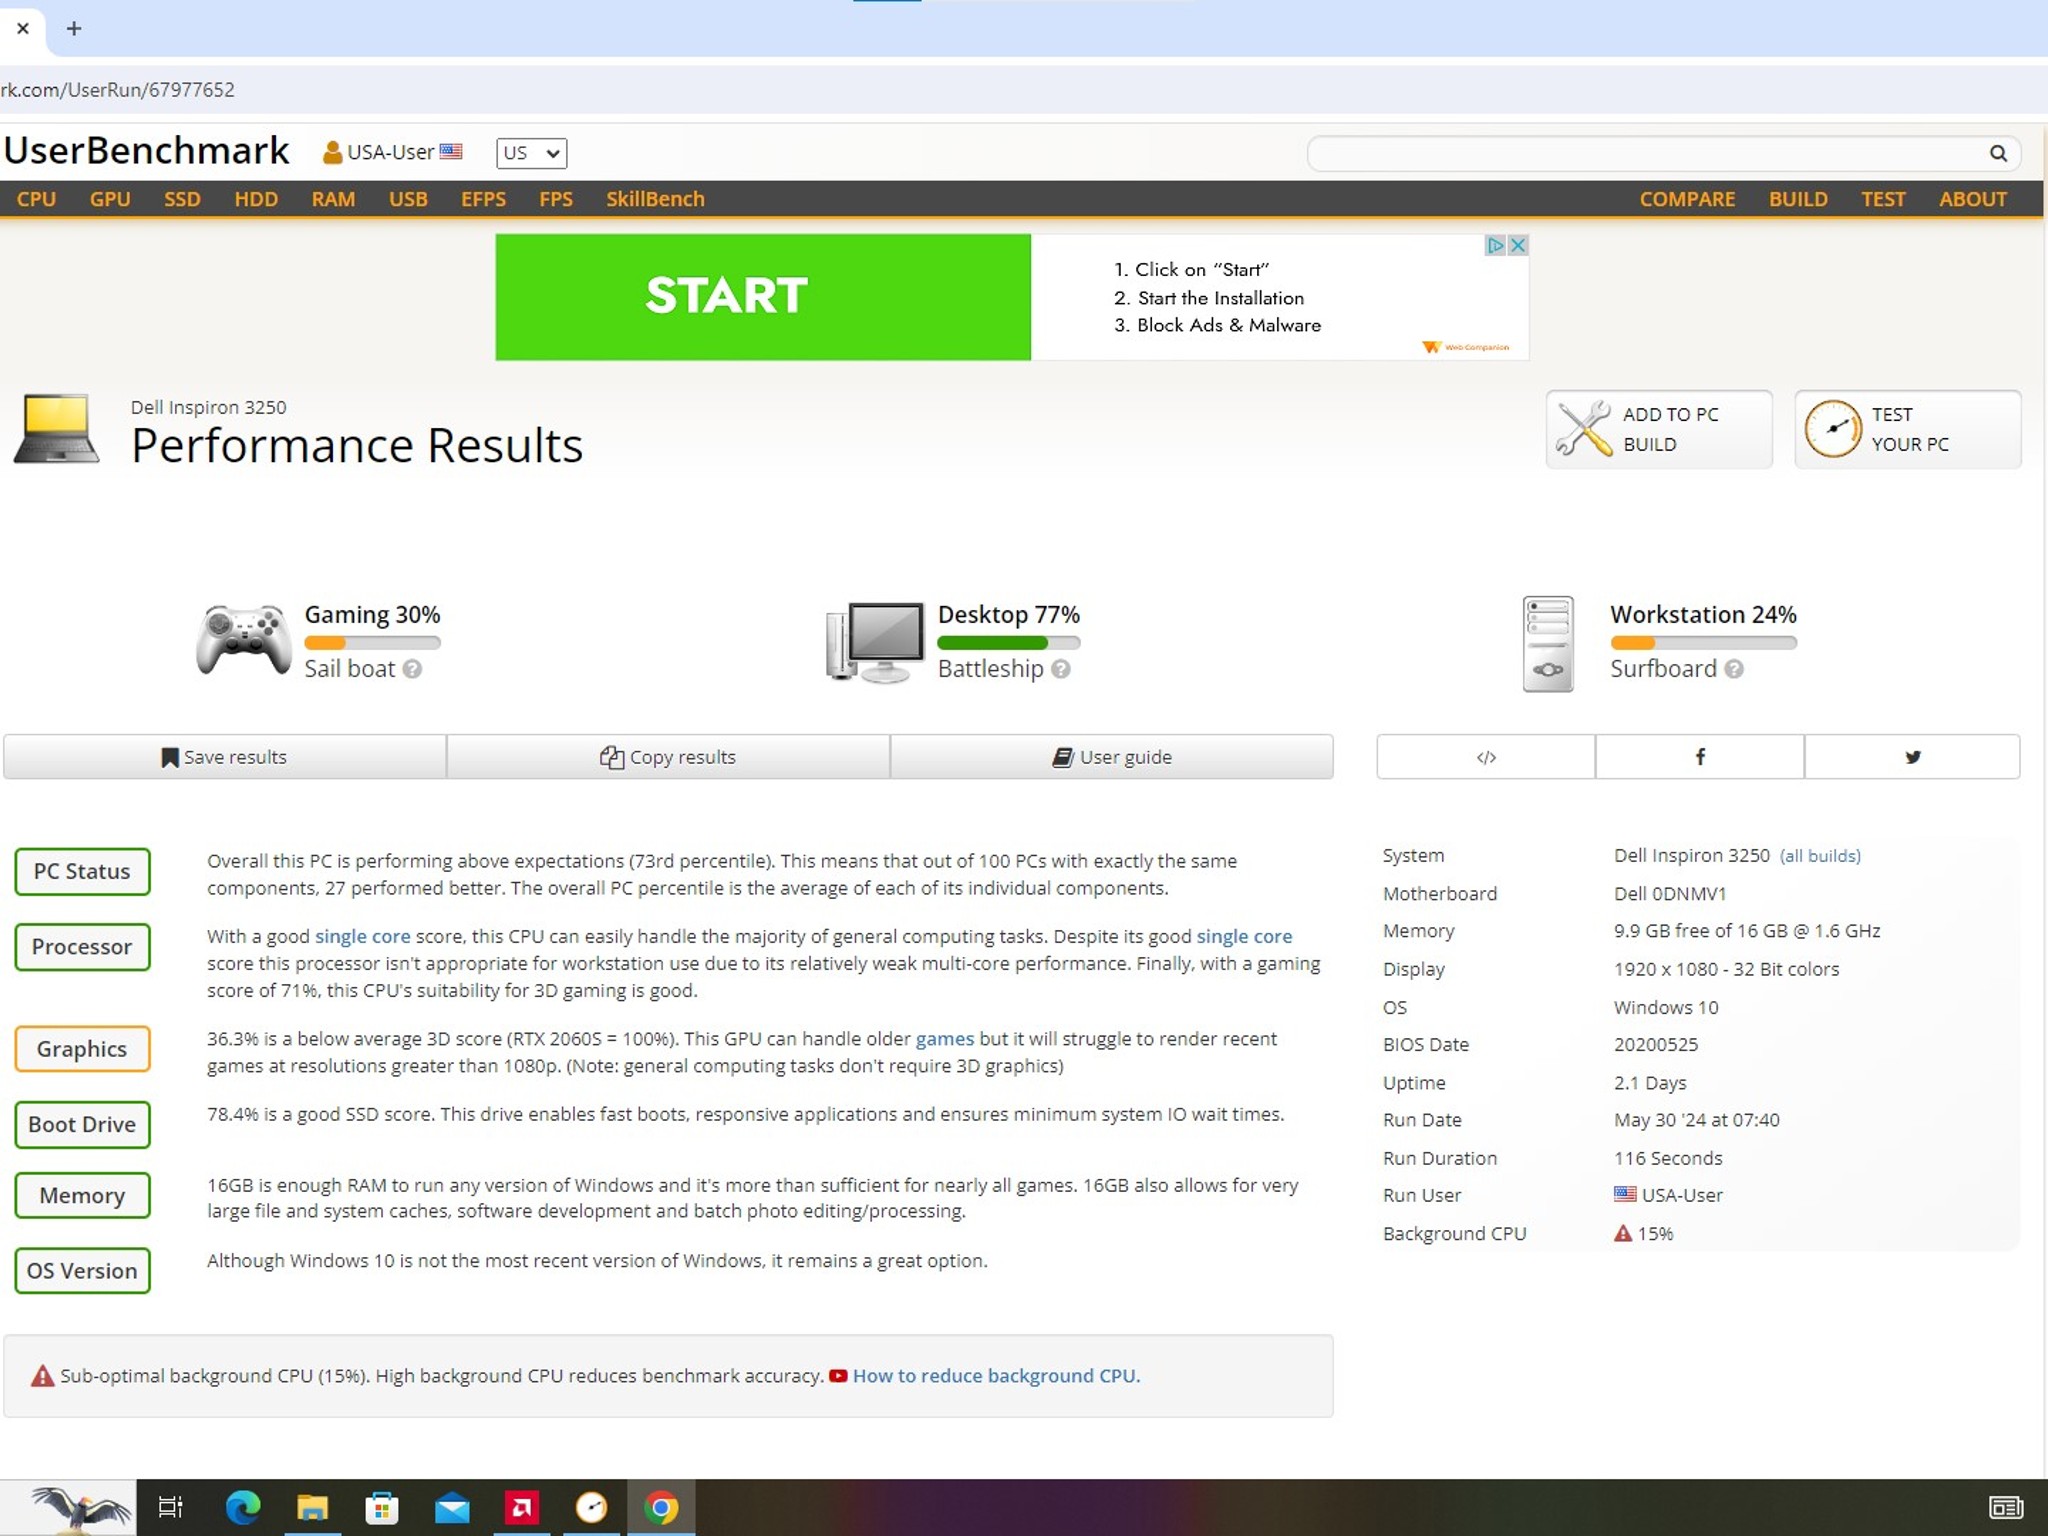This screenshot has width=2048, height=1536.
Task: Follow the games link in Graphics text
Action: click(x=944, y=1039)
